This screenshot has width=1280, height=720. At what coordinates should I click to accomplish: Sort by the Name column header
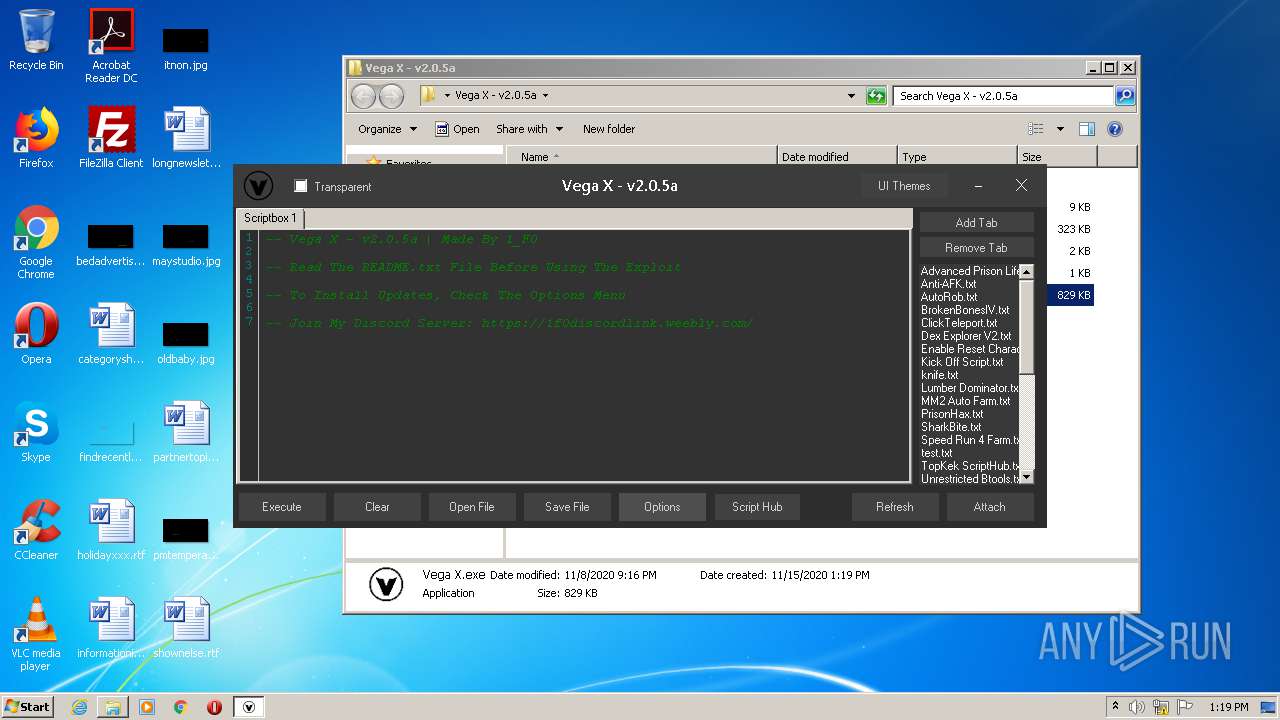(x=641, y=156)
